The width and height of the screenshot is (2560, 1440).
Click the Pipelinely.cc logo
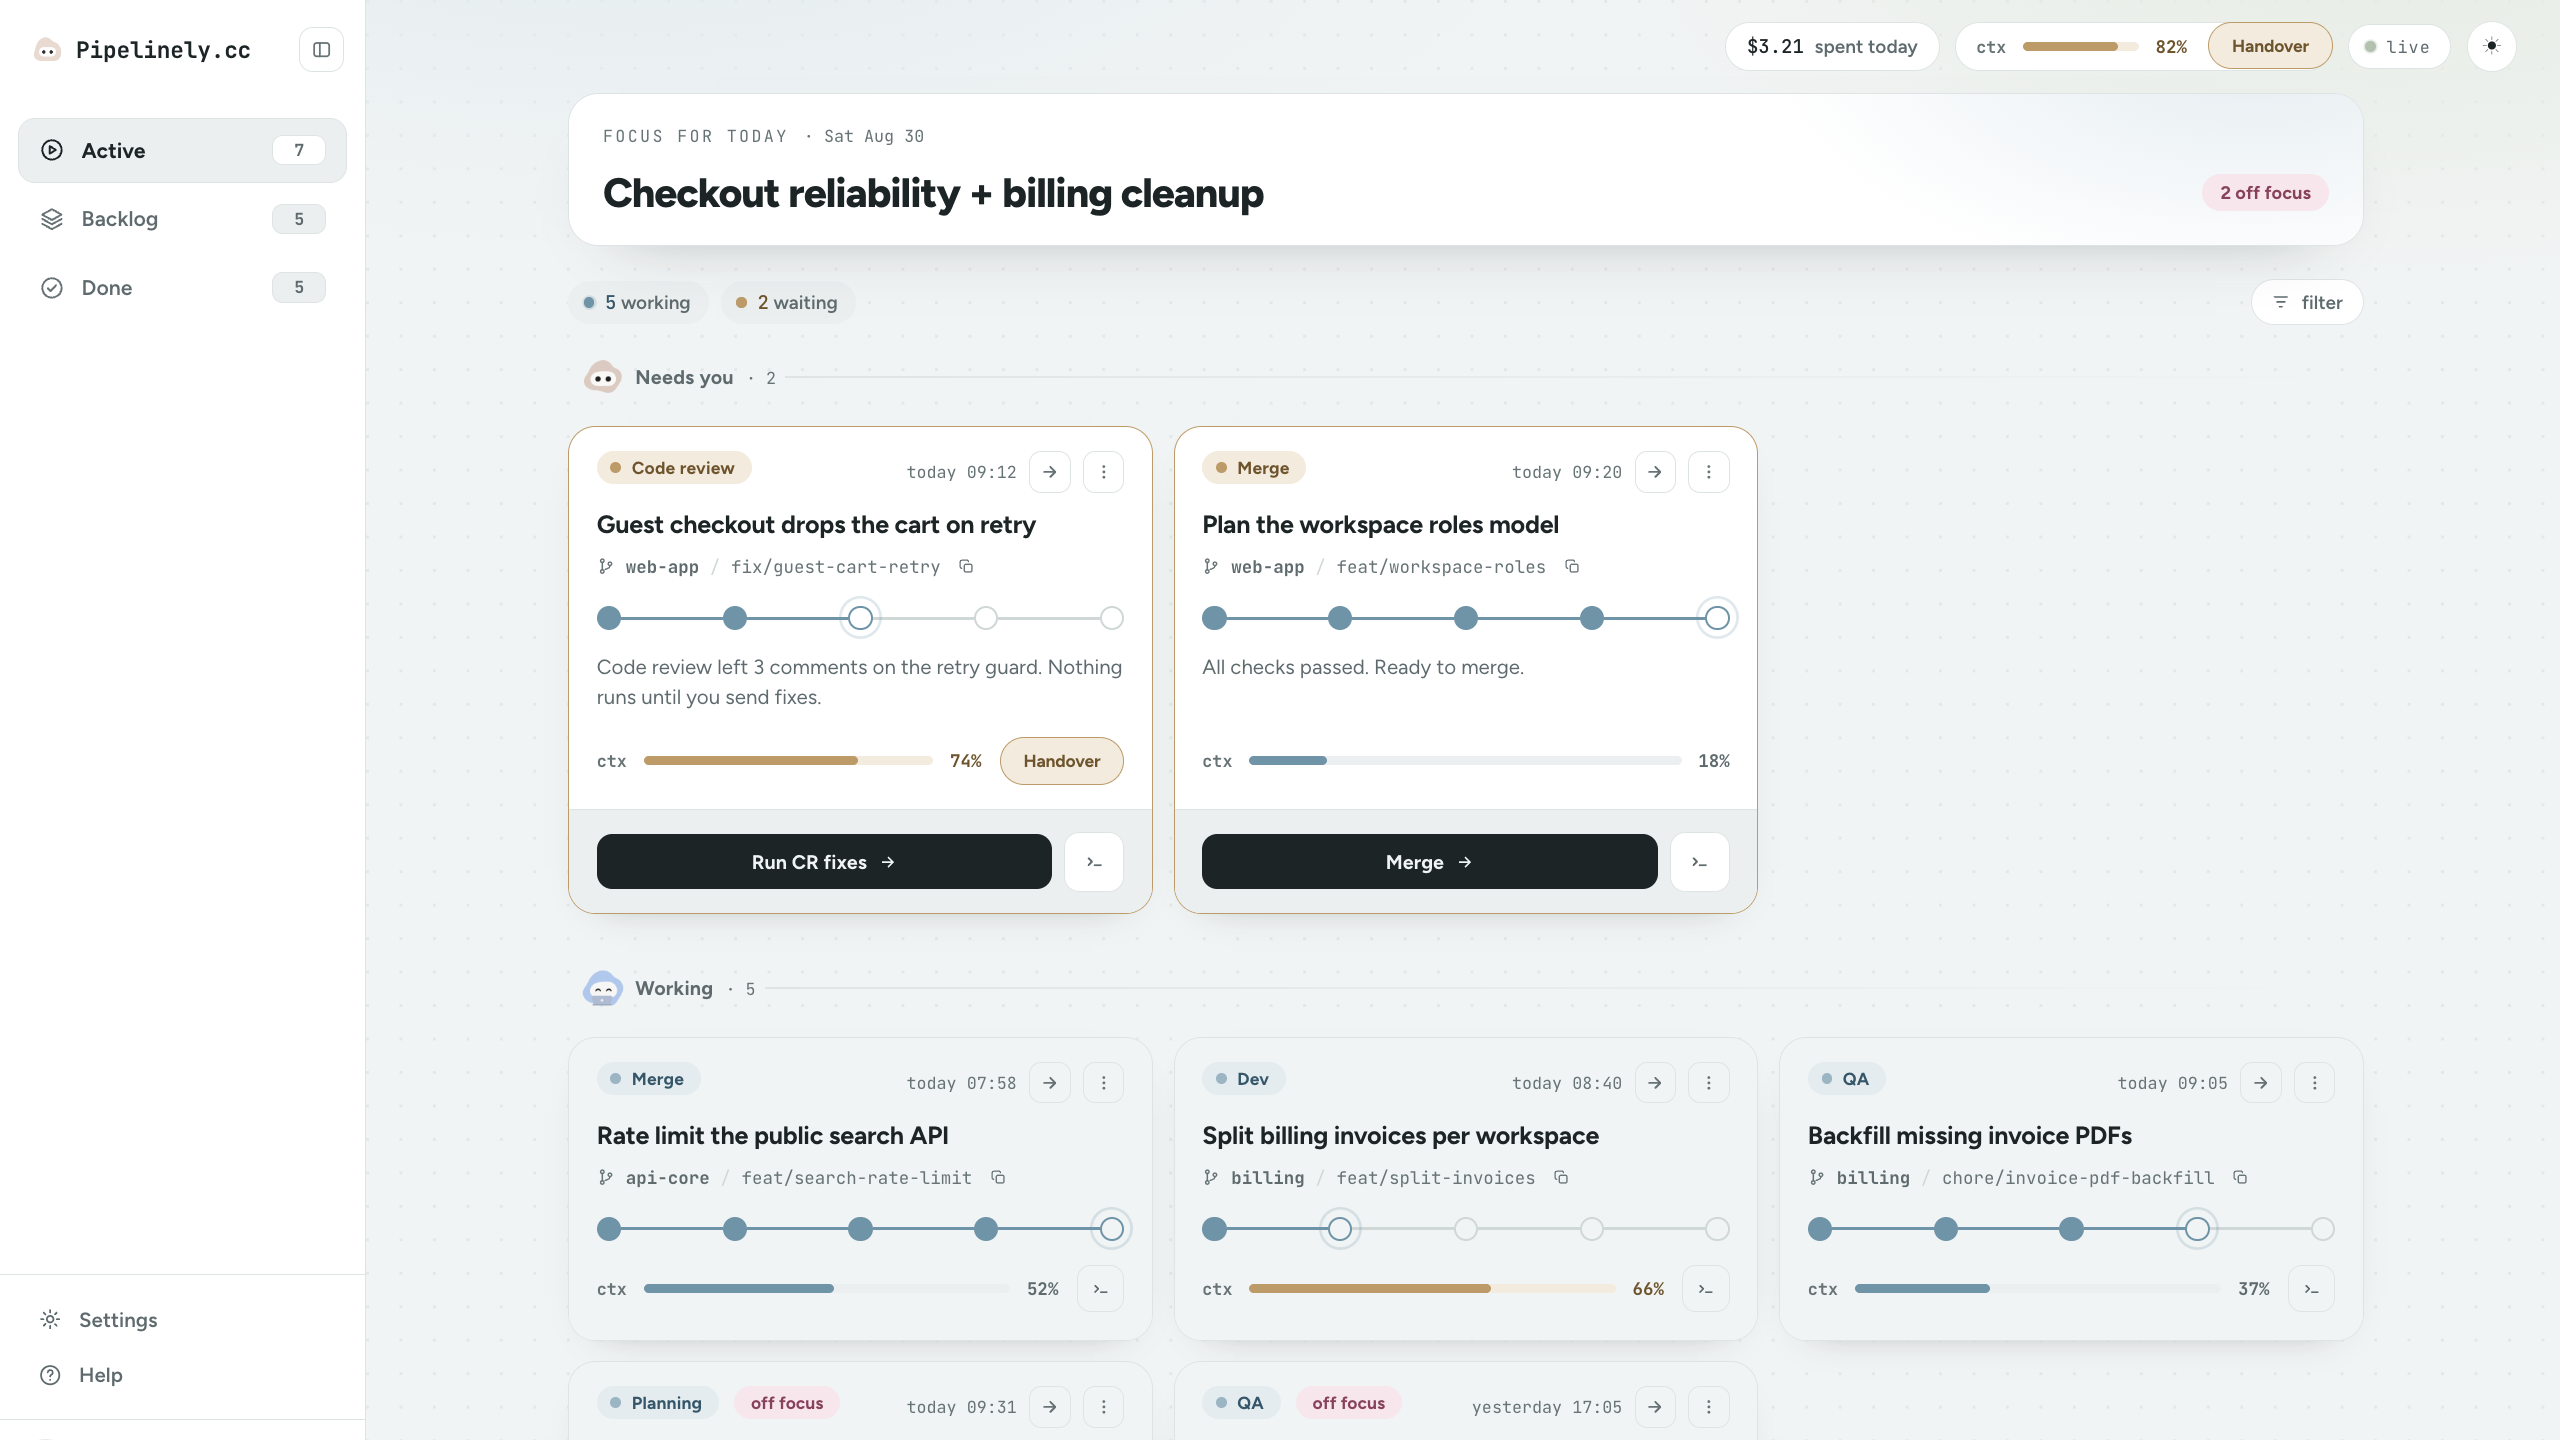point(143,49)
